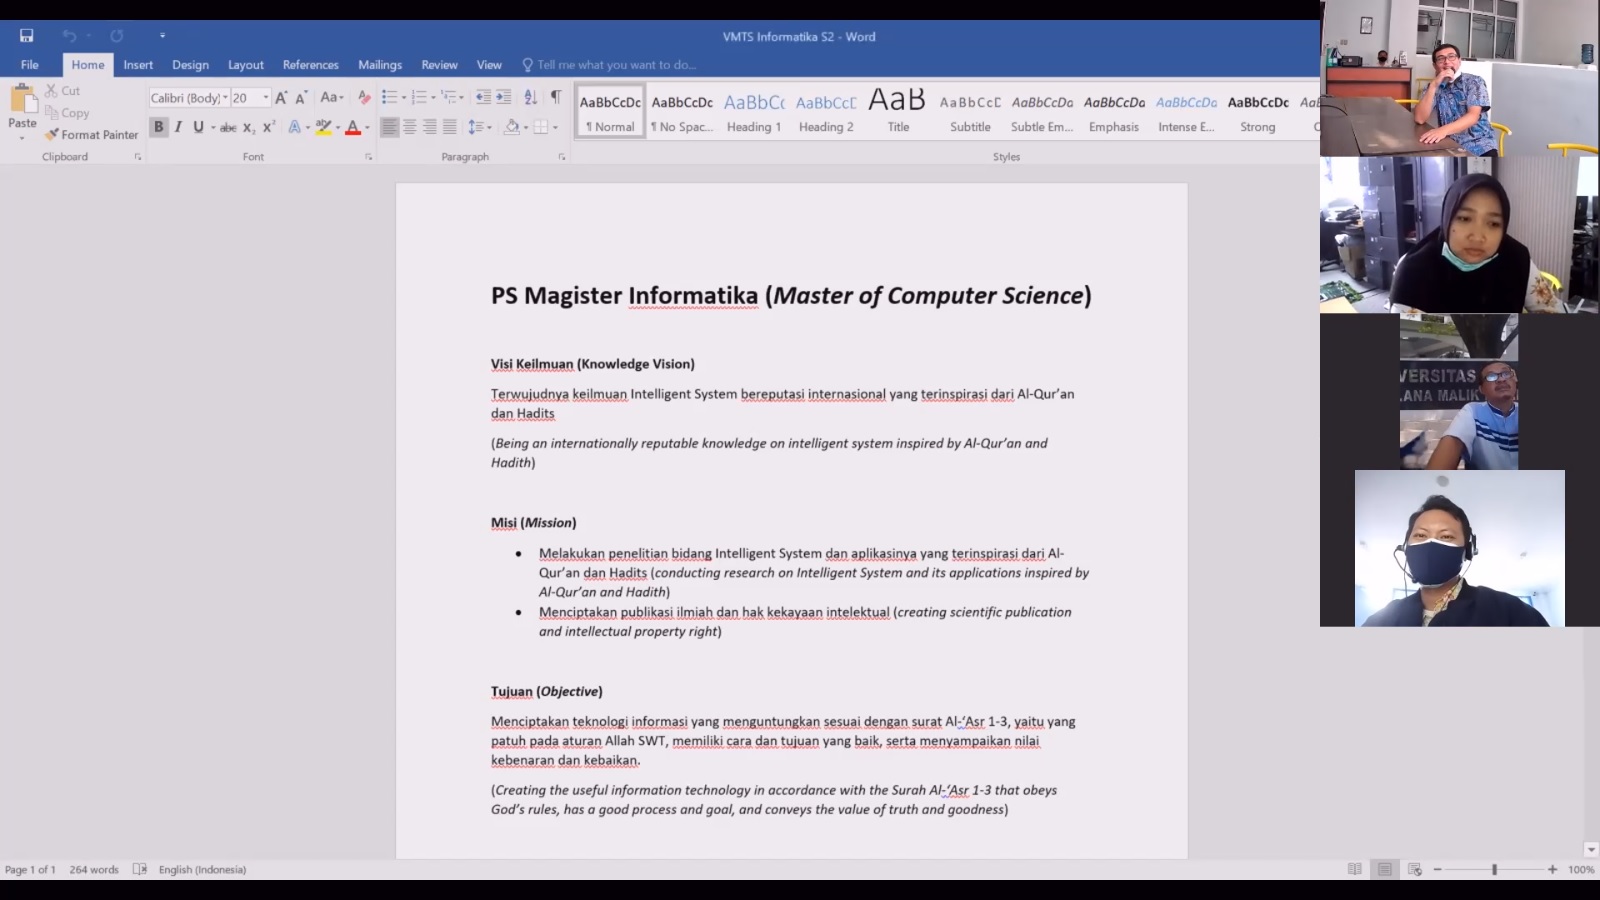The image size is (1600, 900).
Task: Switch to the Insert tab
Action: pos(138,65)
